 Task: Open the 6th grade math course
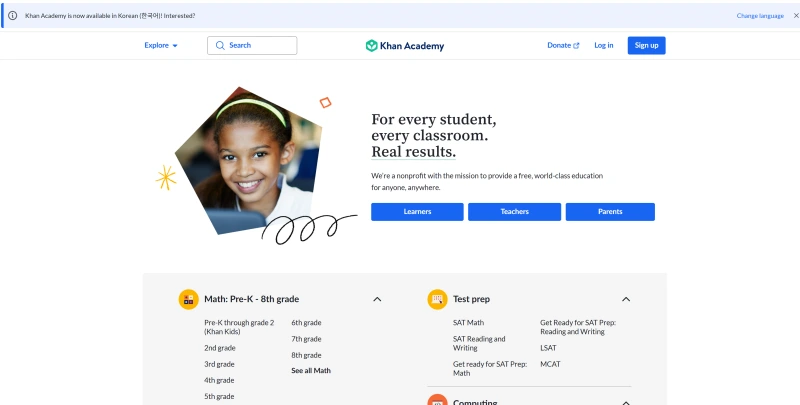306,322
